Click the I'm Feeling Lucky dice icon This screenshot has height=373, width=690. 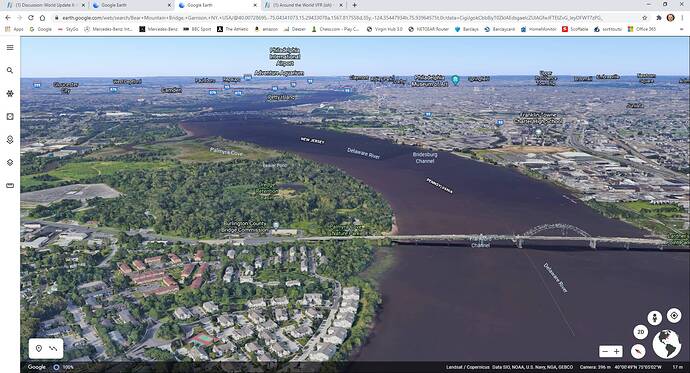(10, 117)
